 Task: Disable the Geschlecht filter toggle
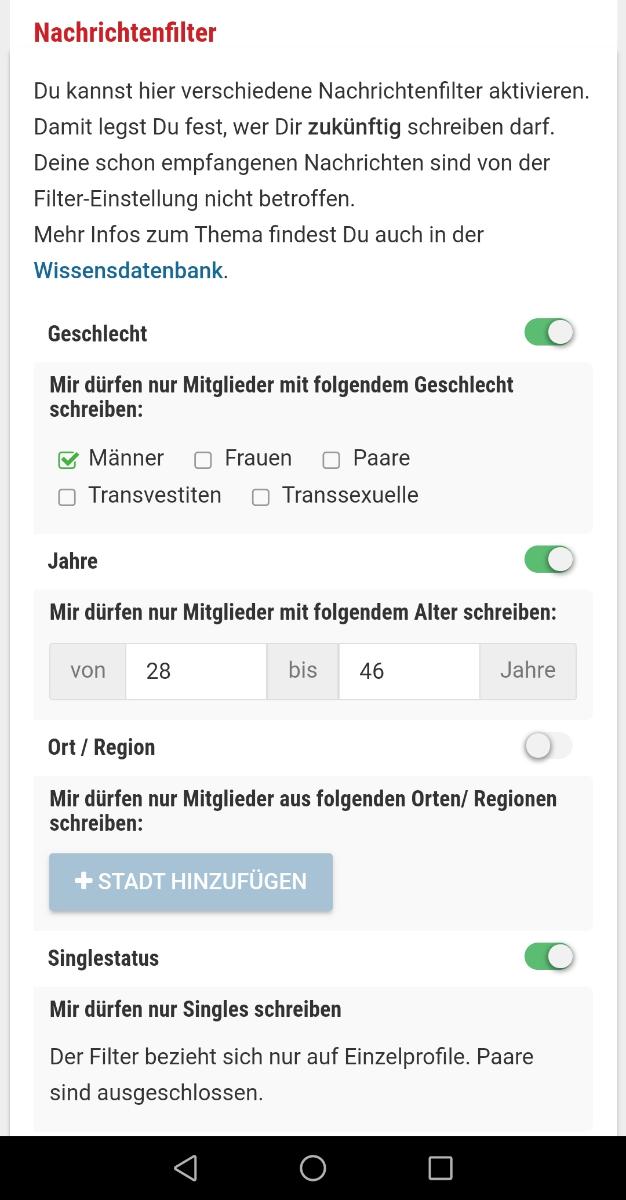[x=549, y=332]
